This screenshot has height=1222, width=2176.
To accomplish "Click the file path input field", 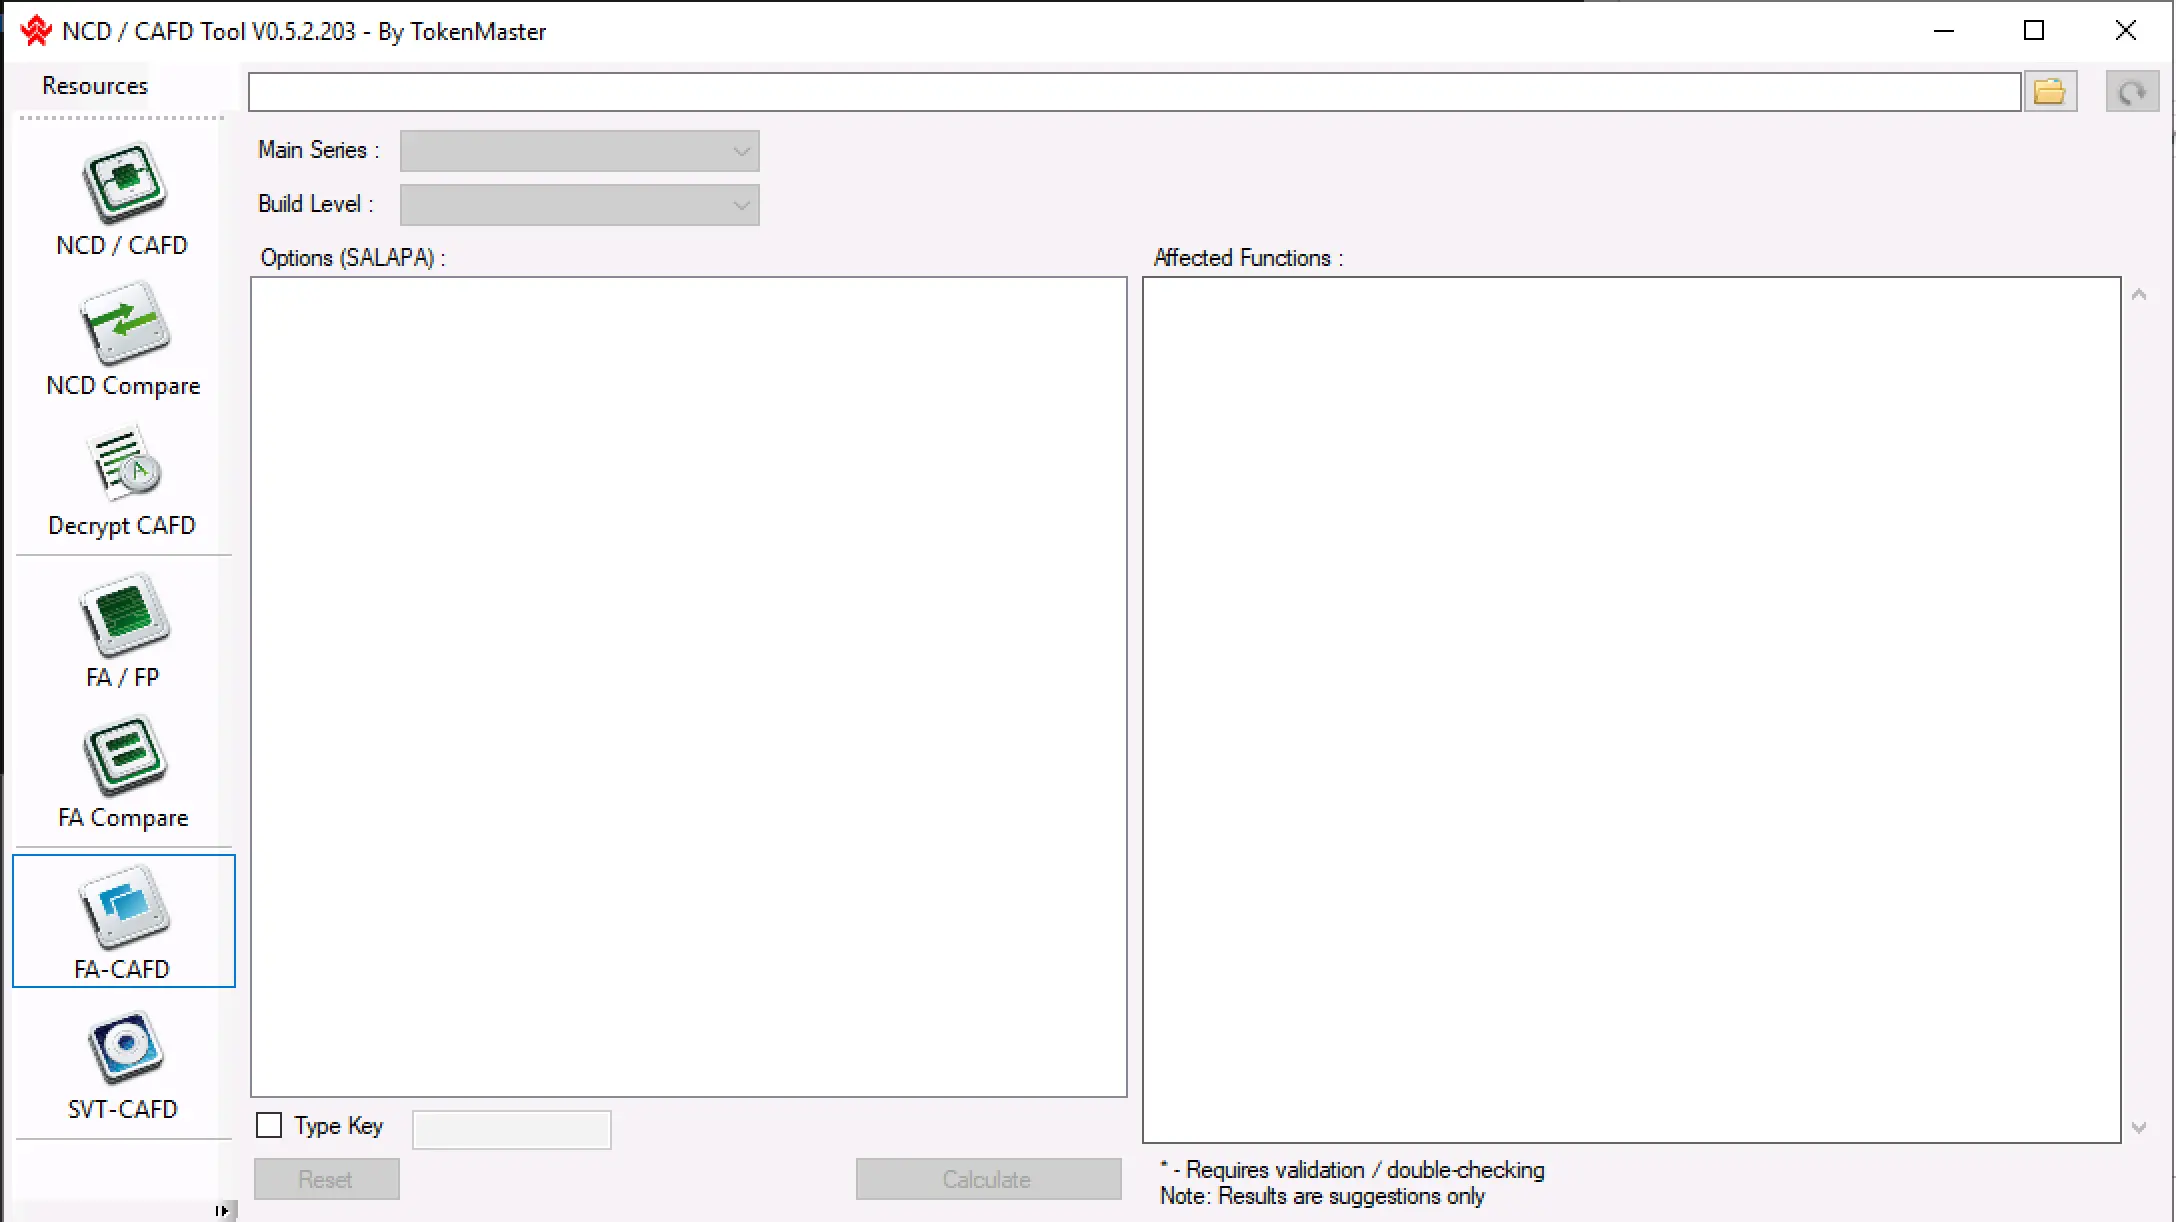I will [x=1134, y=92].
